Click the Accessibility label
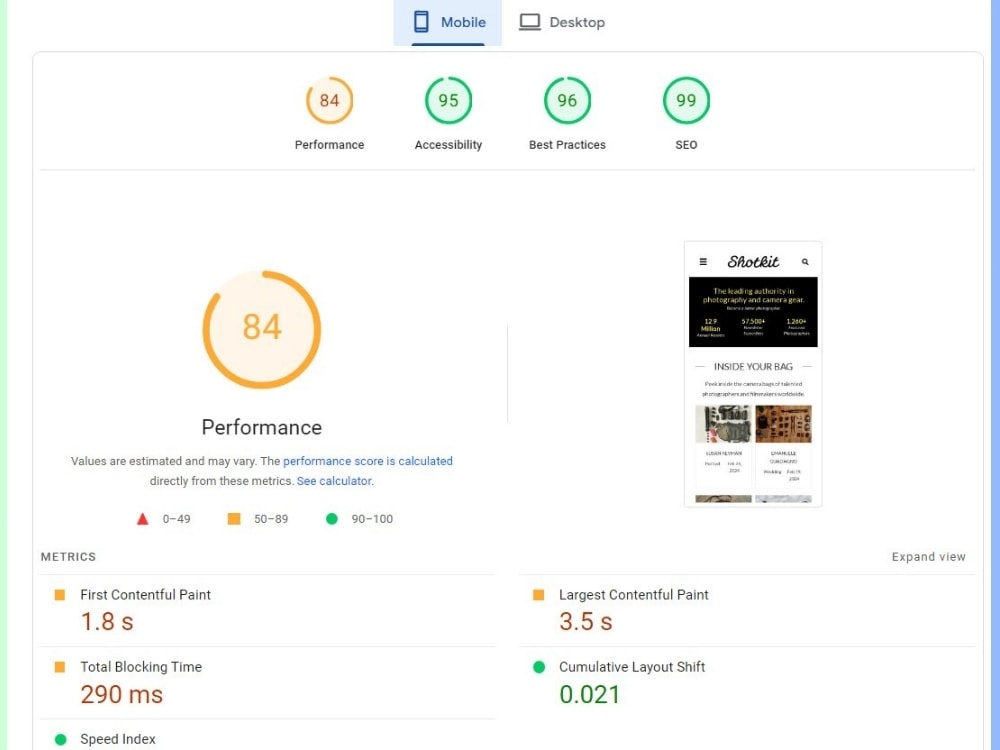Viewport: 1000px width, 750px height. click(x=448, y=145)
